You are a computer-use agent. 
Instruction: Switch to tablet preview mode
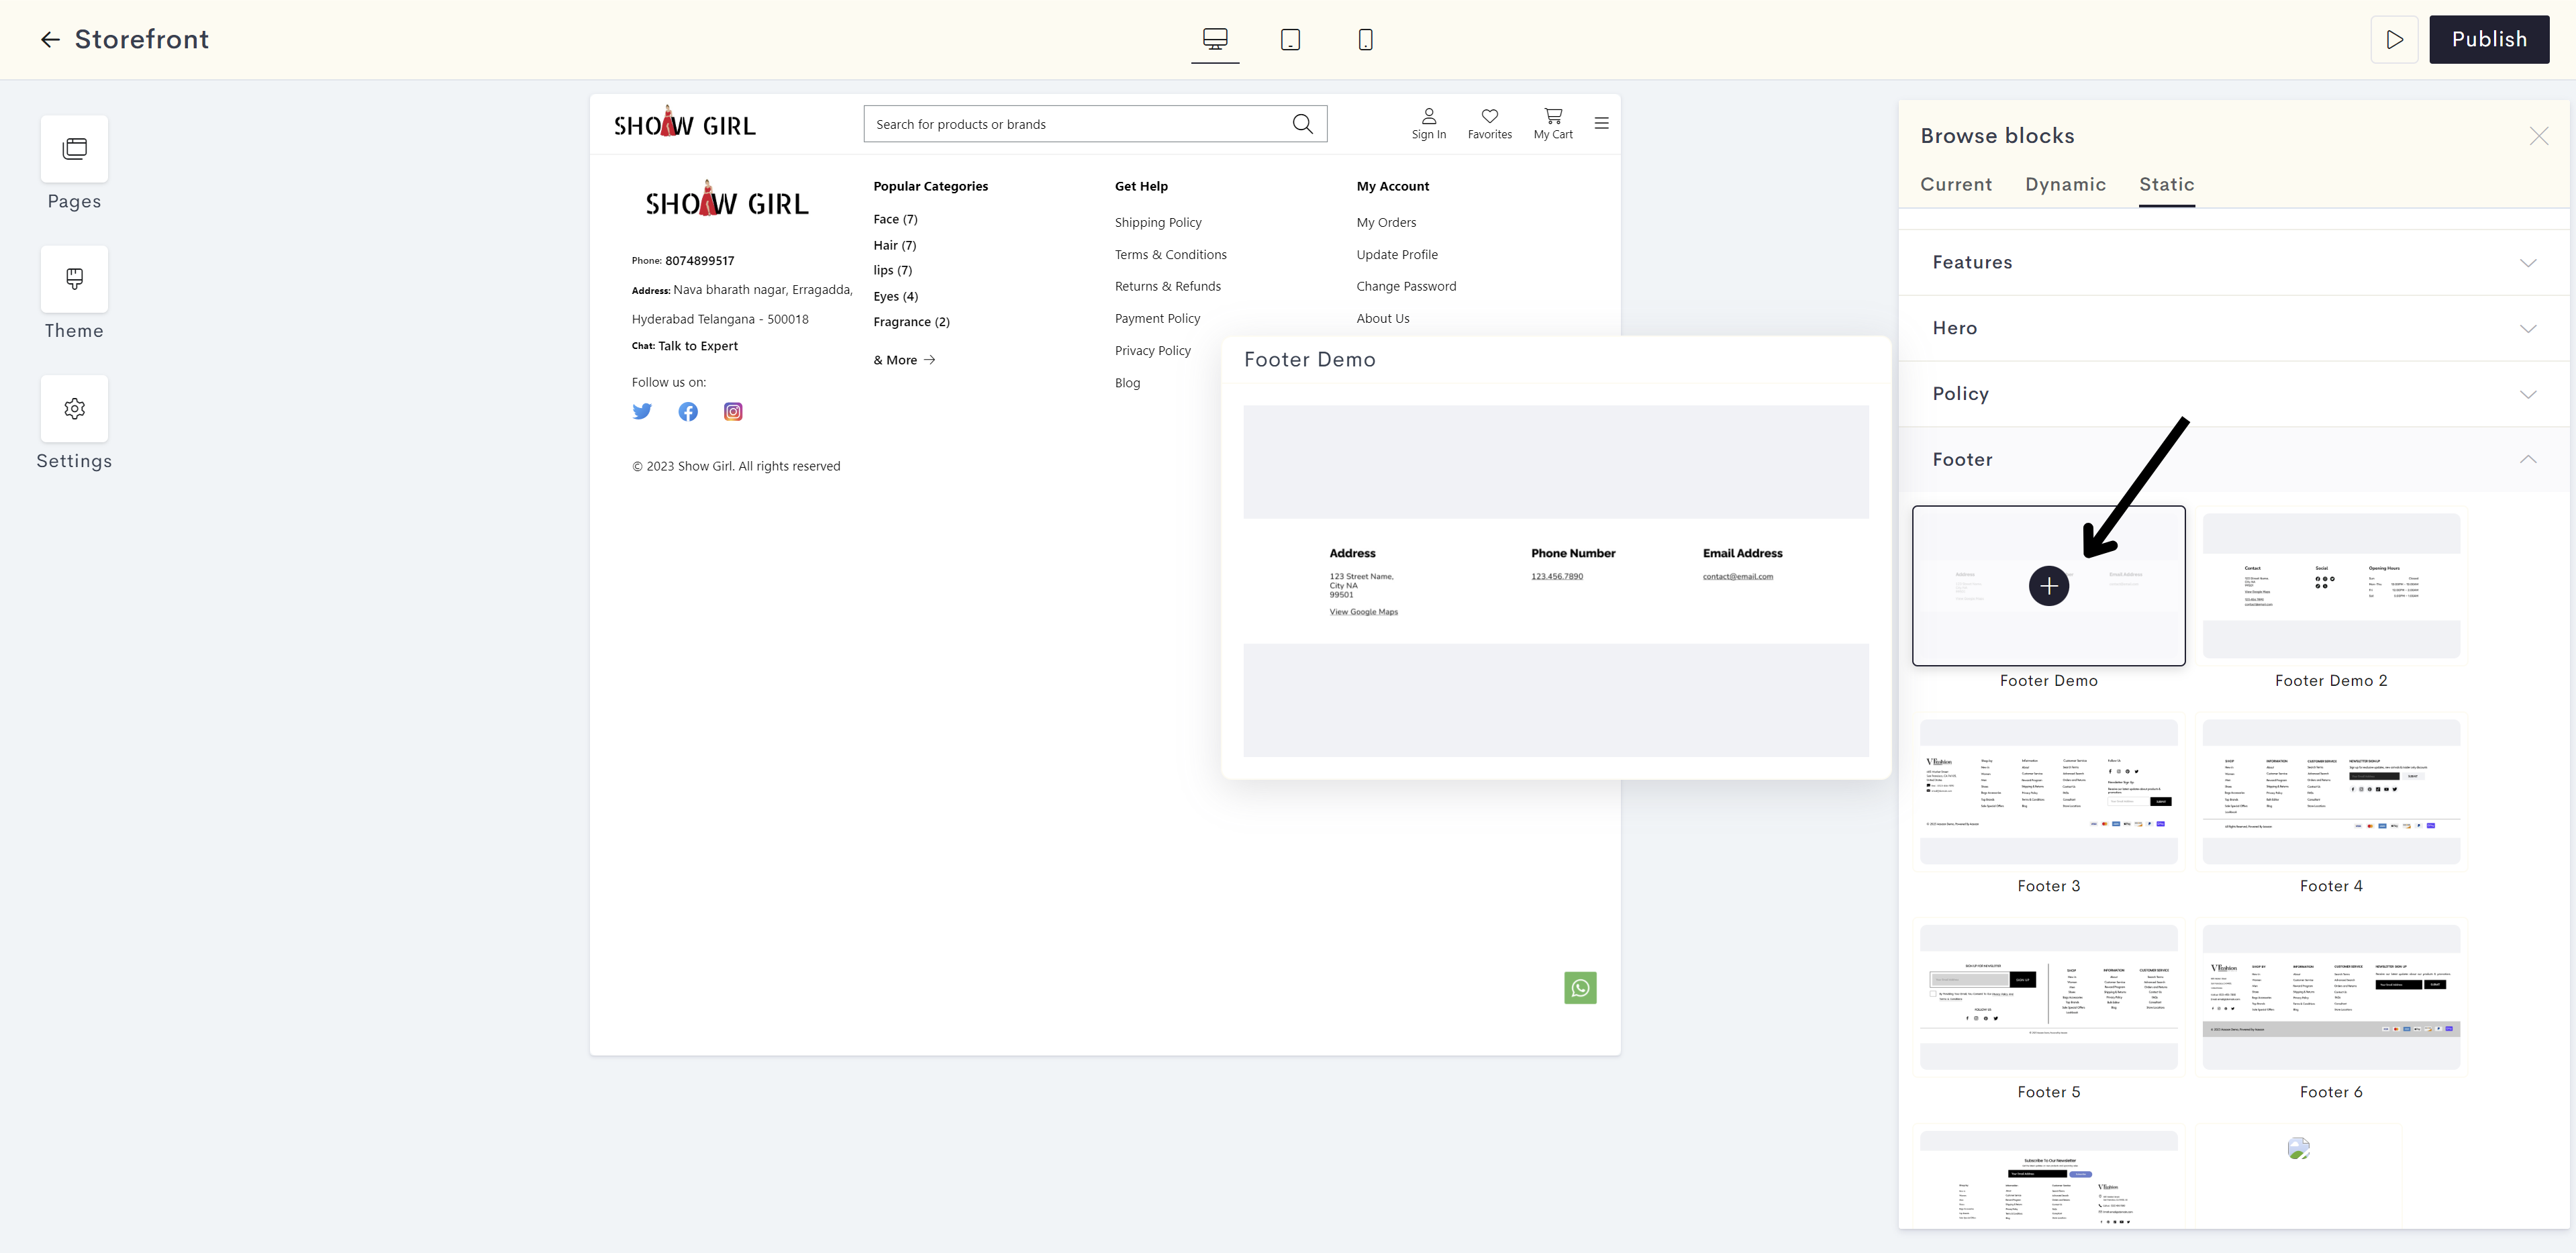(1290, 39)
